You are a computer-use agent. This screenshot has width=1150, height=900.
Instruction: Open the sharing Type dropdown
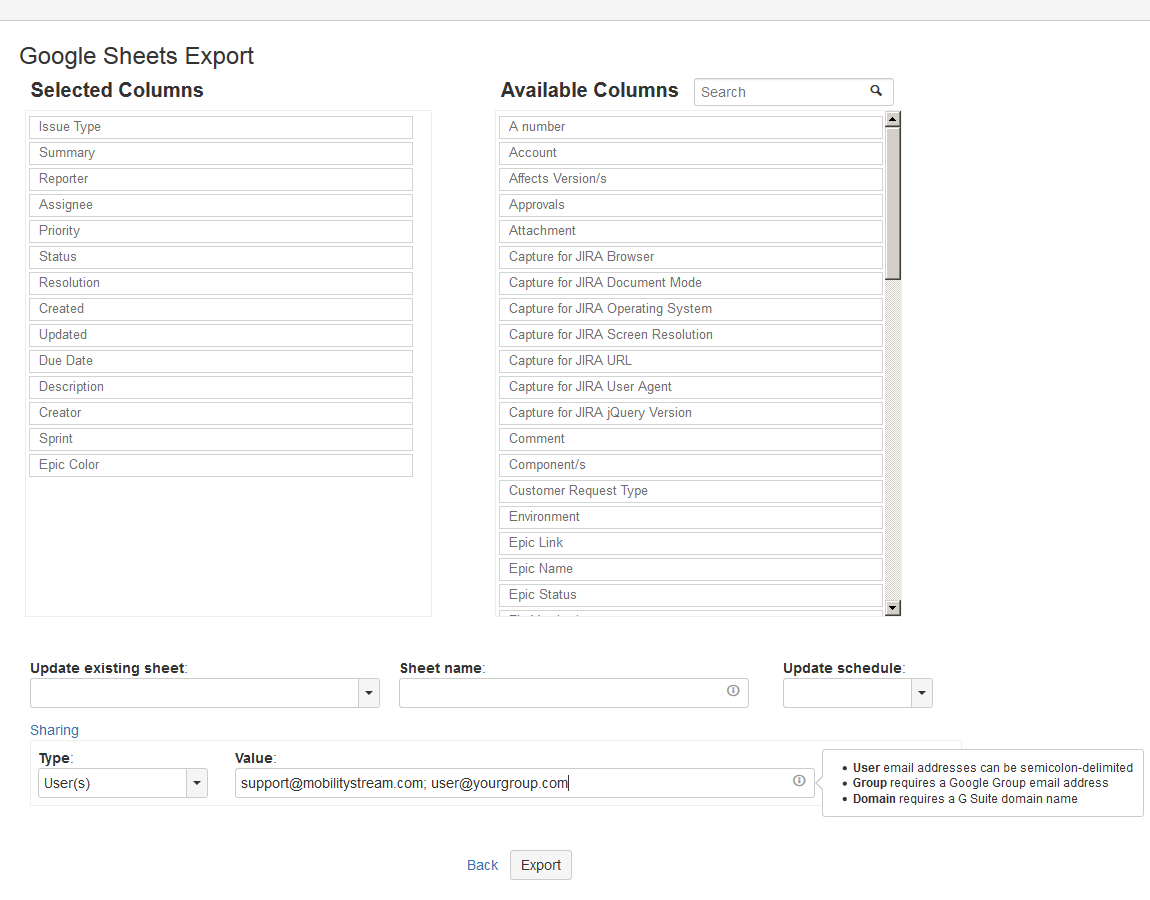[197, 783]
